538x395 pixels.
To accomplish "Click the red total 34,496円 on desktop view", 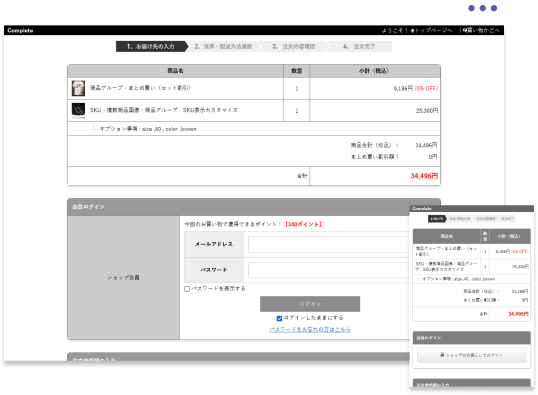I will click(424, 176).
